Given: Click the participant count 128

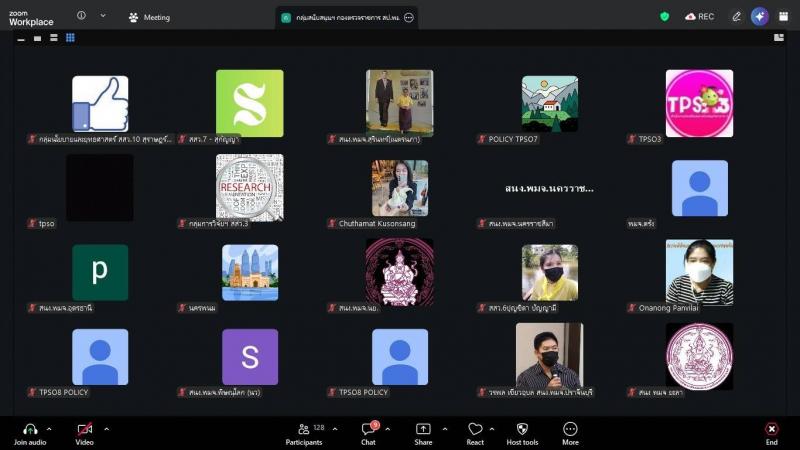Looking at the screenshot, I should (x=319, y=428).
